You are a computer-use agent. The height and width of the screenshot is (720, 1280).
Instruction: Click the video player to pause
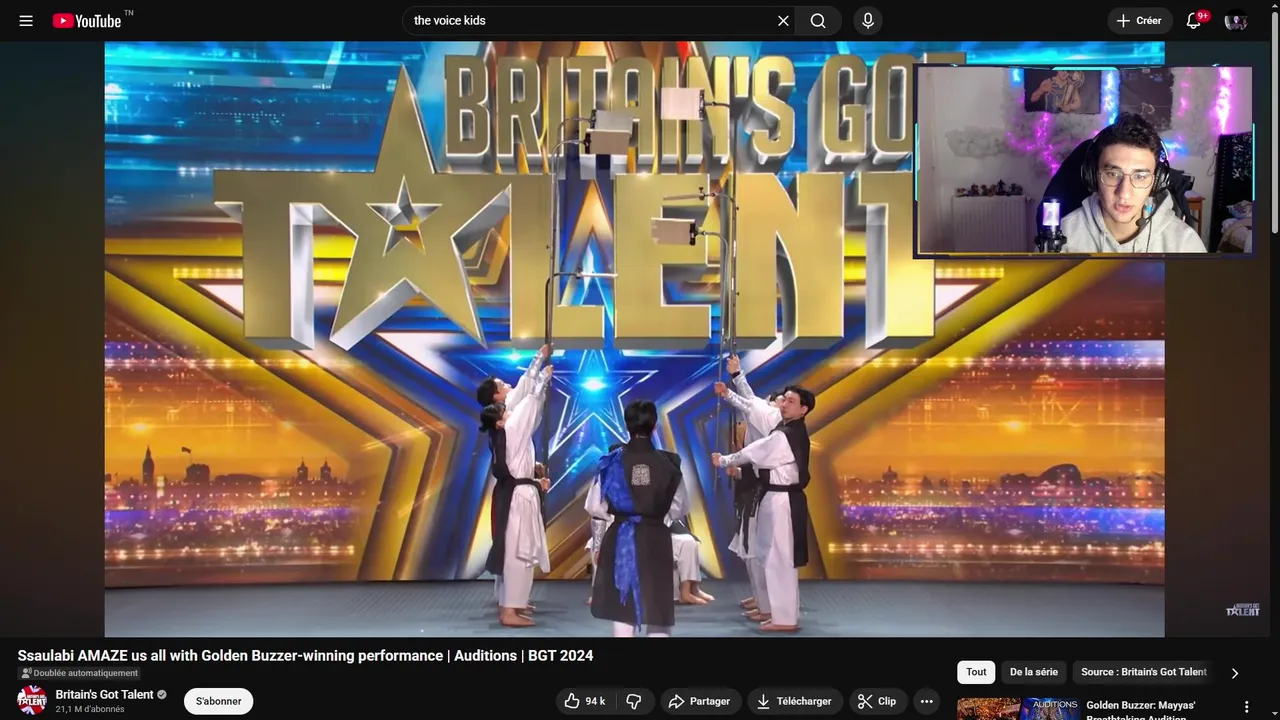634,339
